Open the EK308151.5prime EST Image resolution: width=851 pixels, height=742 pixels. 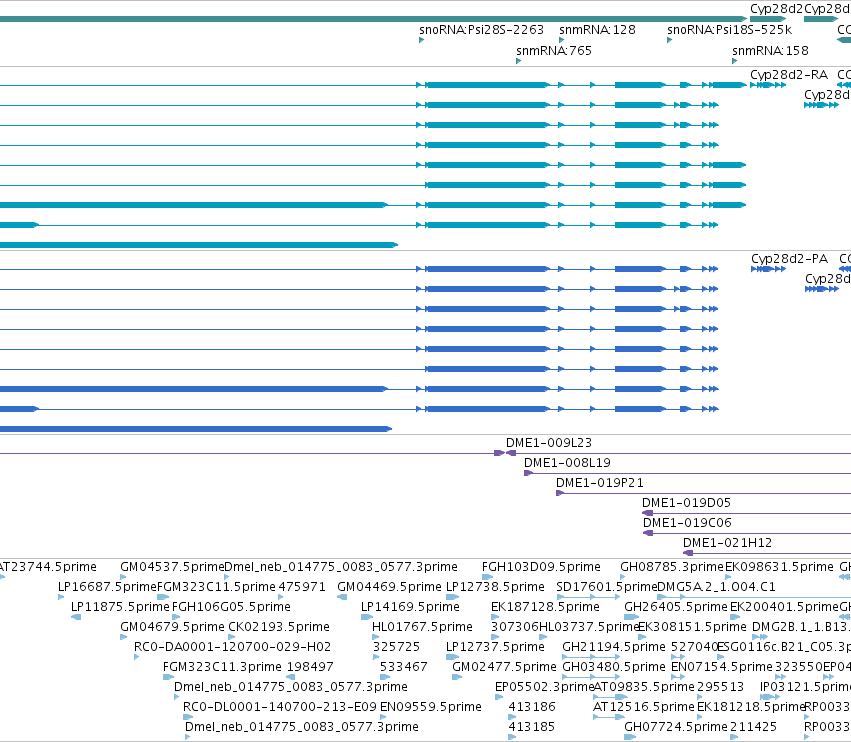(693, 627)
